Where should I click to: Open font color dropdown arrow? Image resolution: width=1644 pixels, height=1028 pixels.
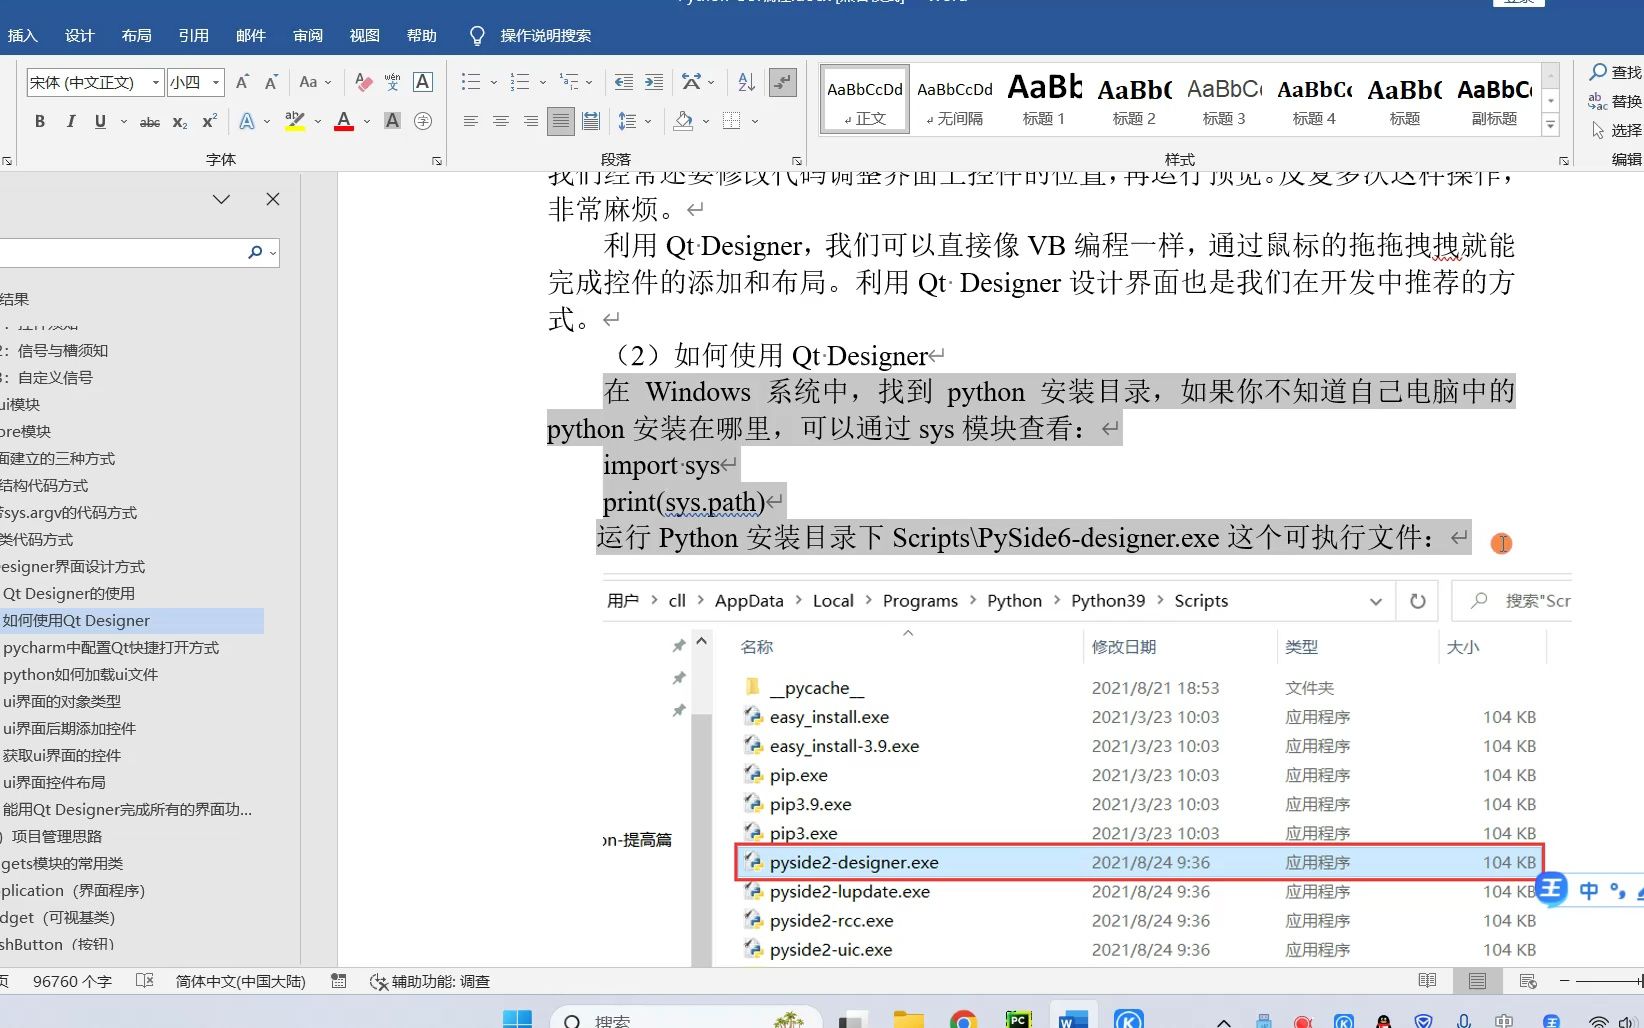coord(367,122)
